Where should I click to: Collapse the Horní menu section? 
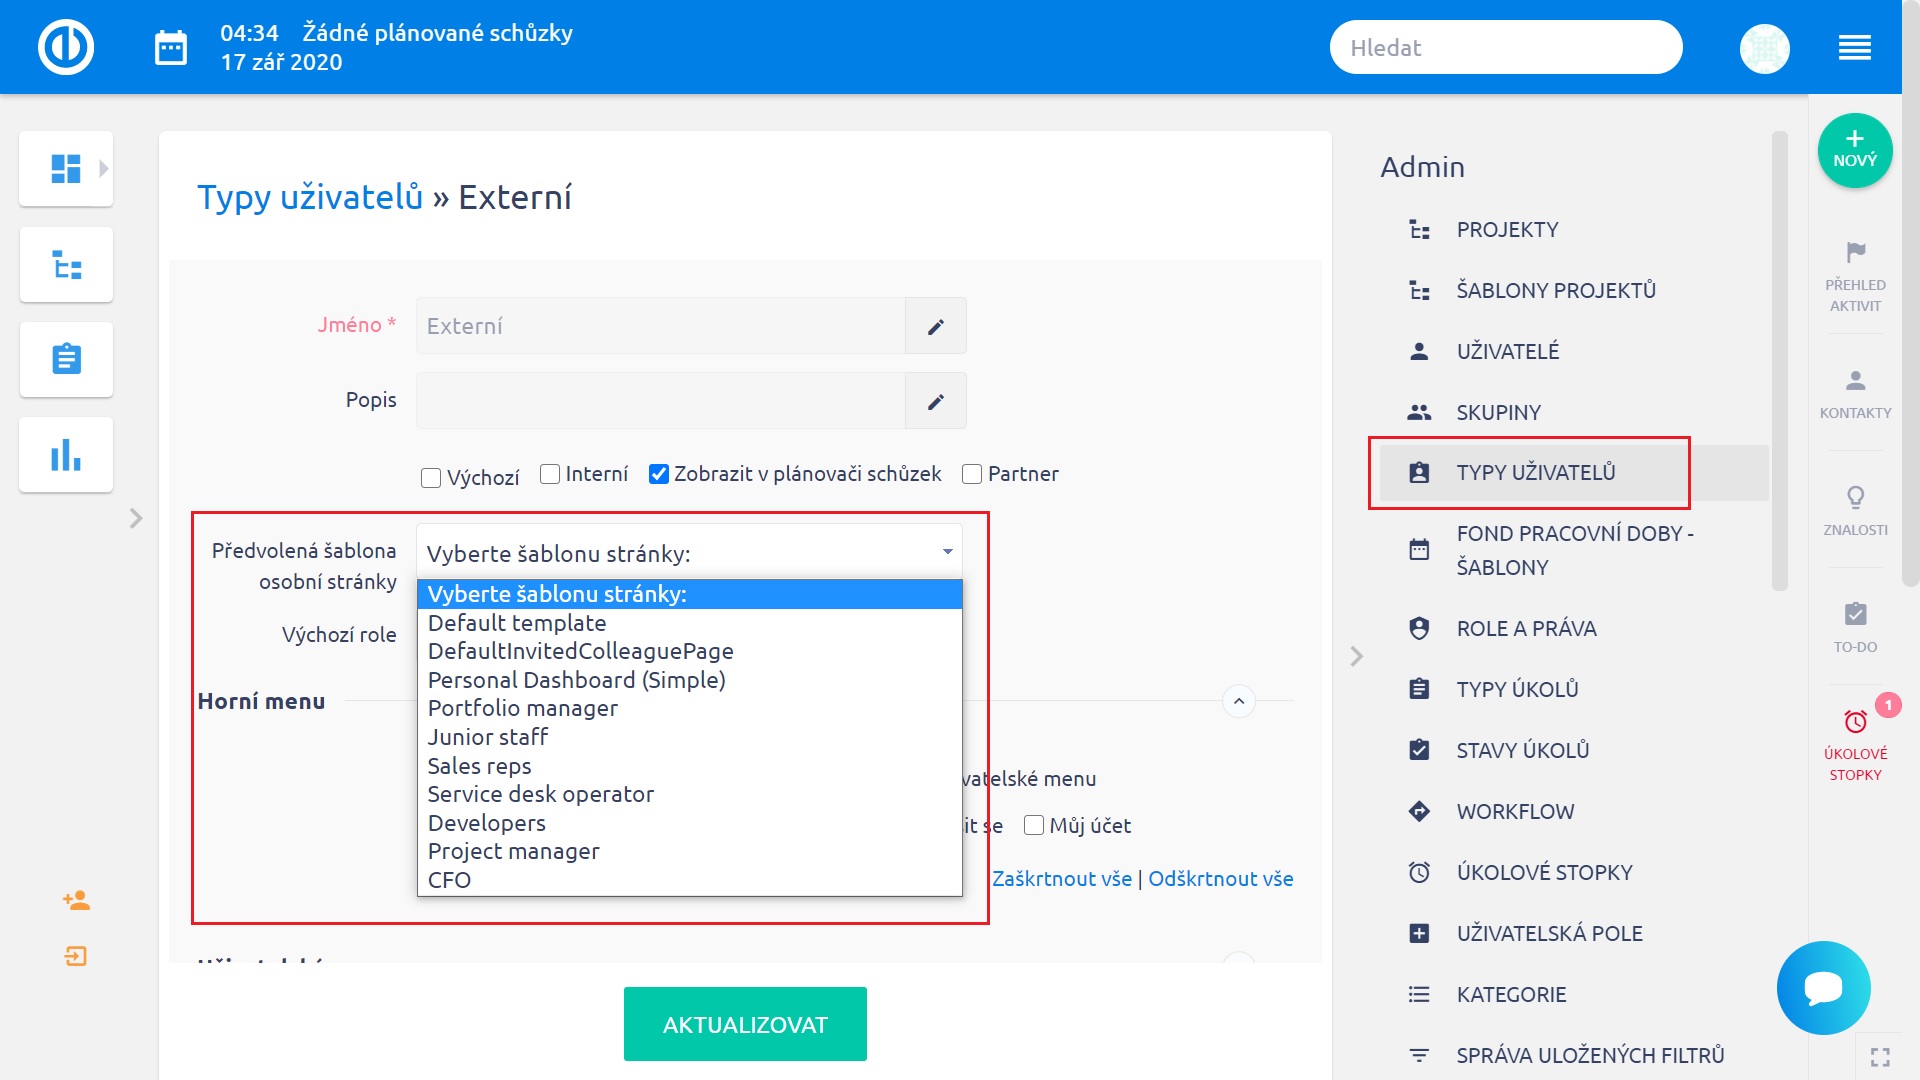1238,701
